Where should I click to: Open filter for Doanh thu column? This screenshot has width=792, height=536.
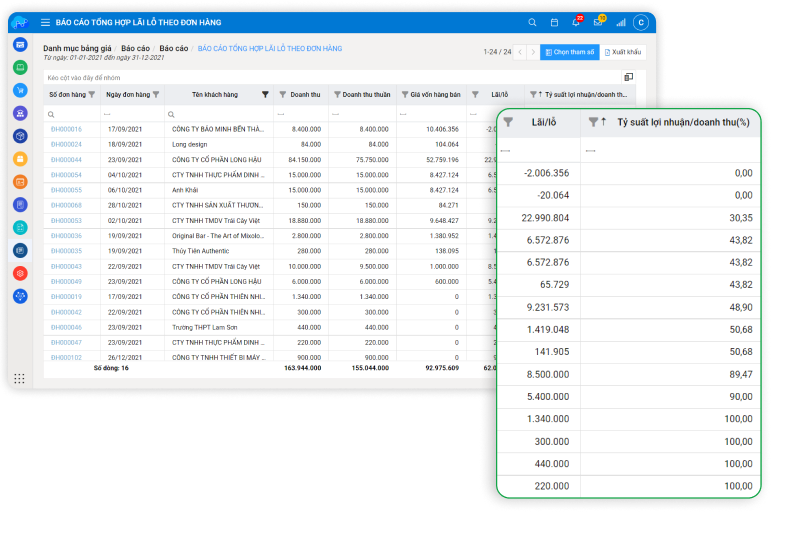pos(282,95)
